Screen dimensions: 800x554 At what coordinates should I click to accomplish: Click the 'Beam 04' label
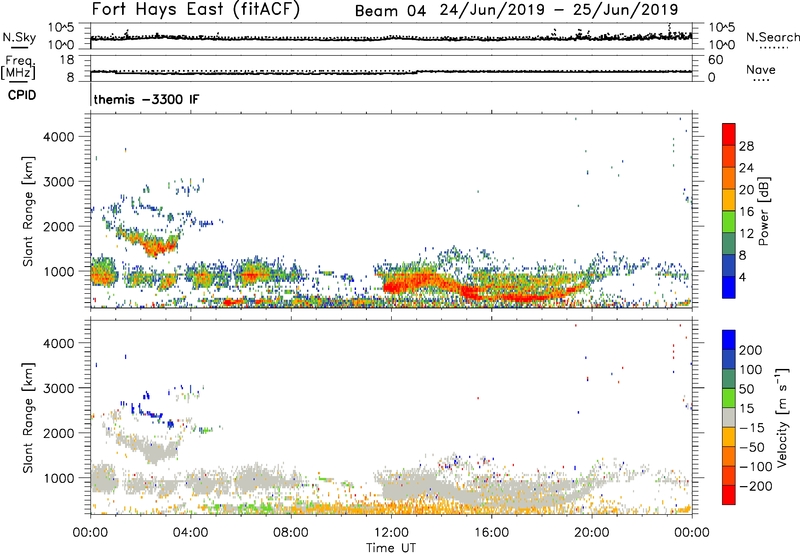[x=390, y=11]
